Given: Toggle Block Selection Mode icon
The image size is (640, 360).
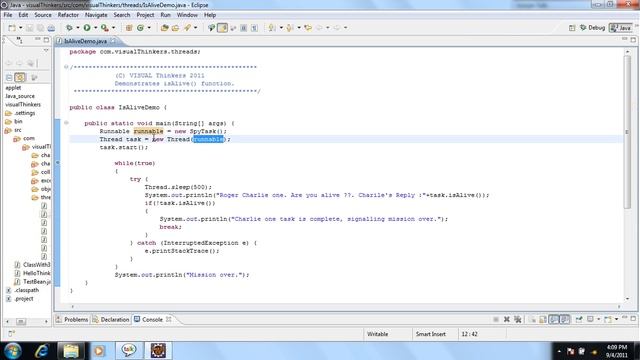Looking at the screenshot, I should pos(244,28).
